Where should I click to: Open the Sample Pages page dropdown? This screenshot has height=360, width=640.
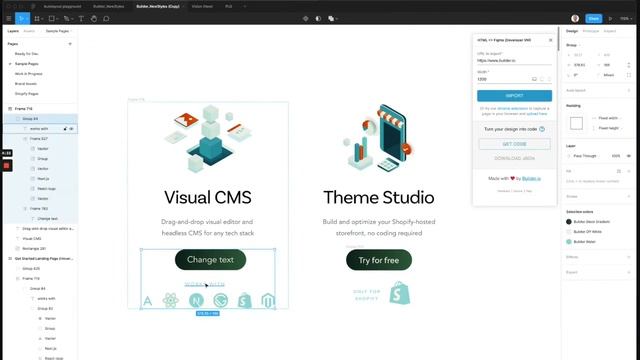[58, 31]
